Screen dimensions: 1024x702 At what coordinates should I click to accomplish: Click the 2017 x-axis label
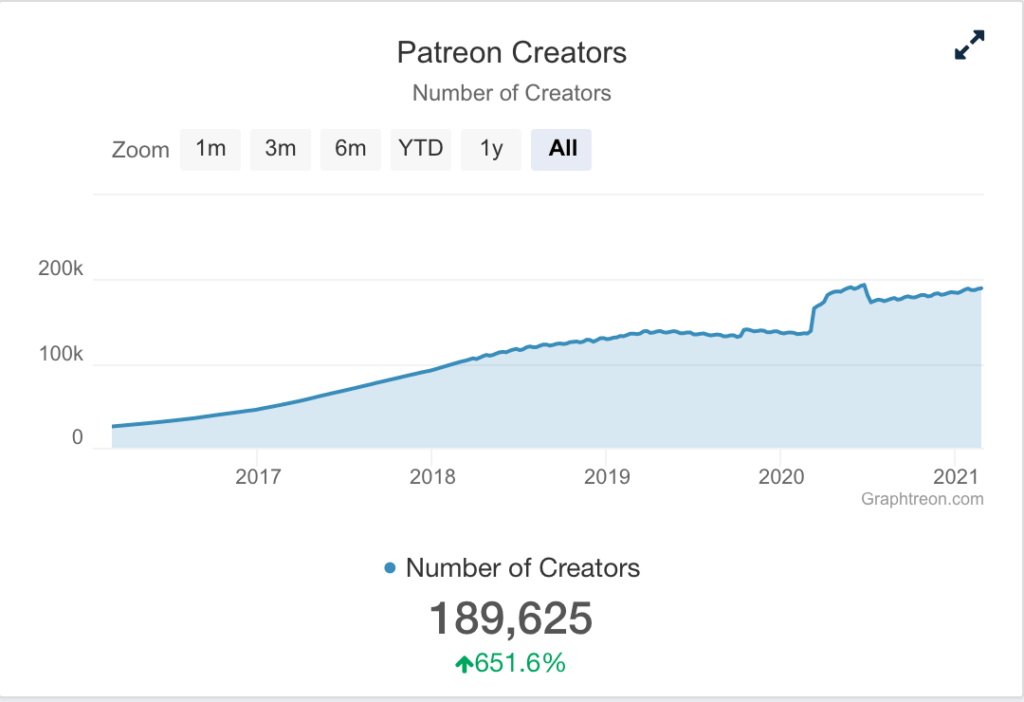pyautogui.click(x=258, y=477)
